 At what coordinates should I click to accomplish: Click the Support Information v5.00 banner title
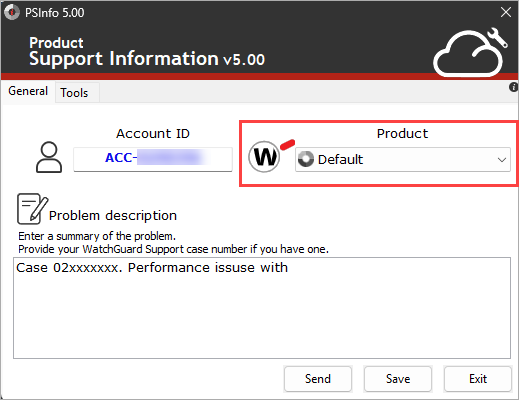pos(147,59)
